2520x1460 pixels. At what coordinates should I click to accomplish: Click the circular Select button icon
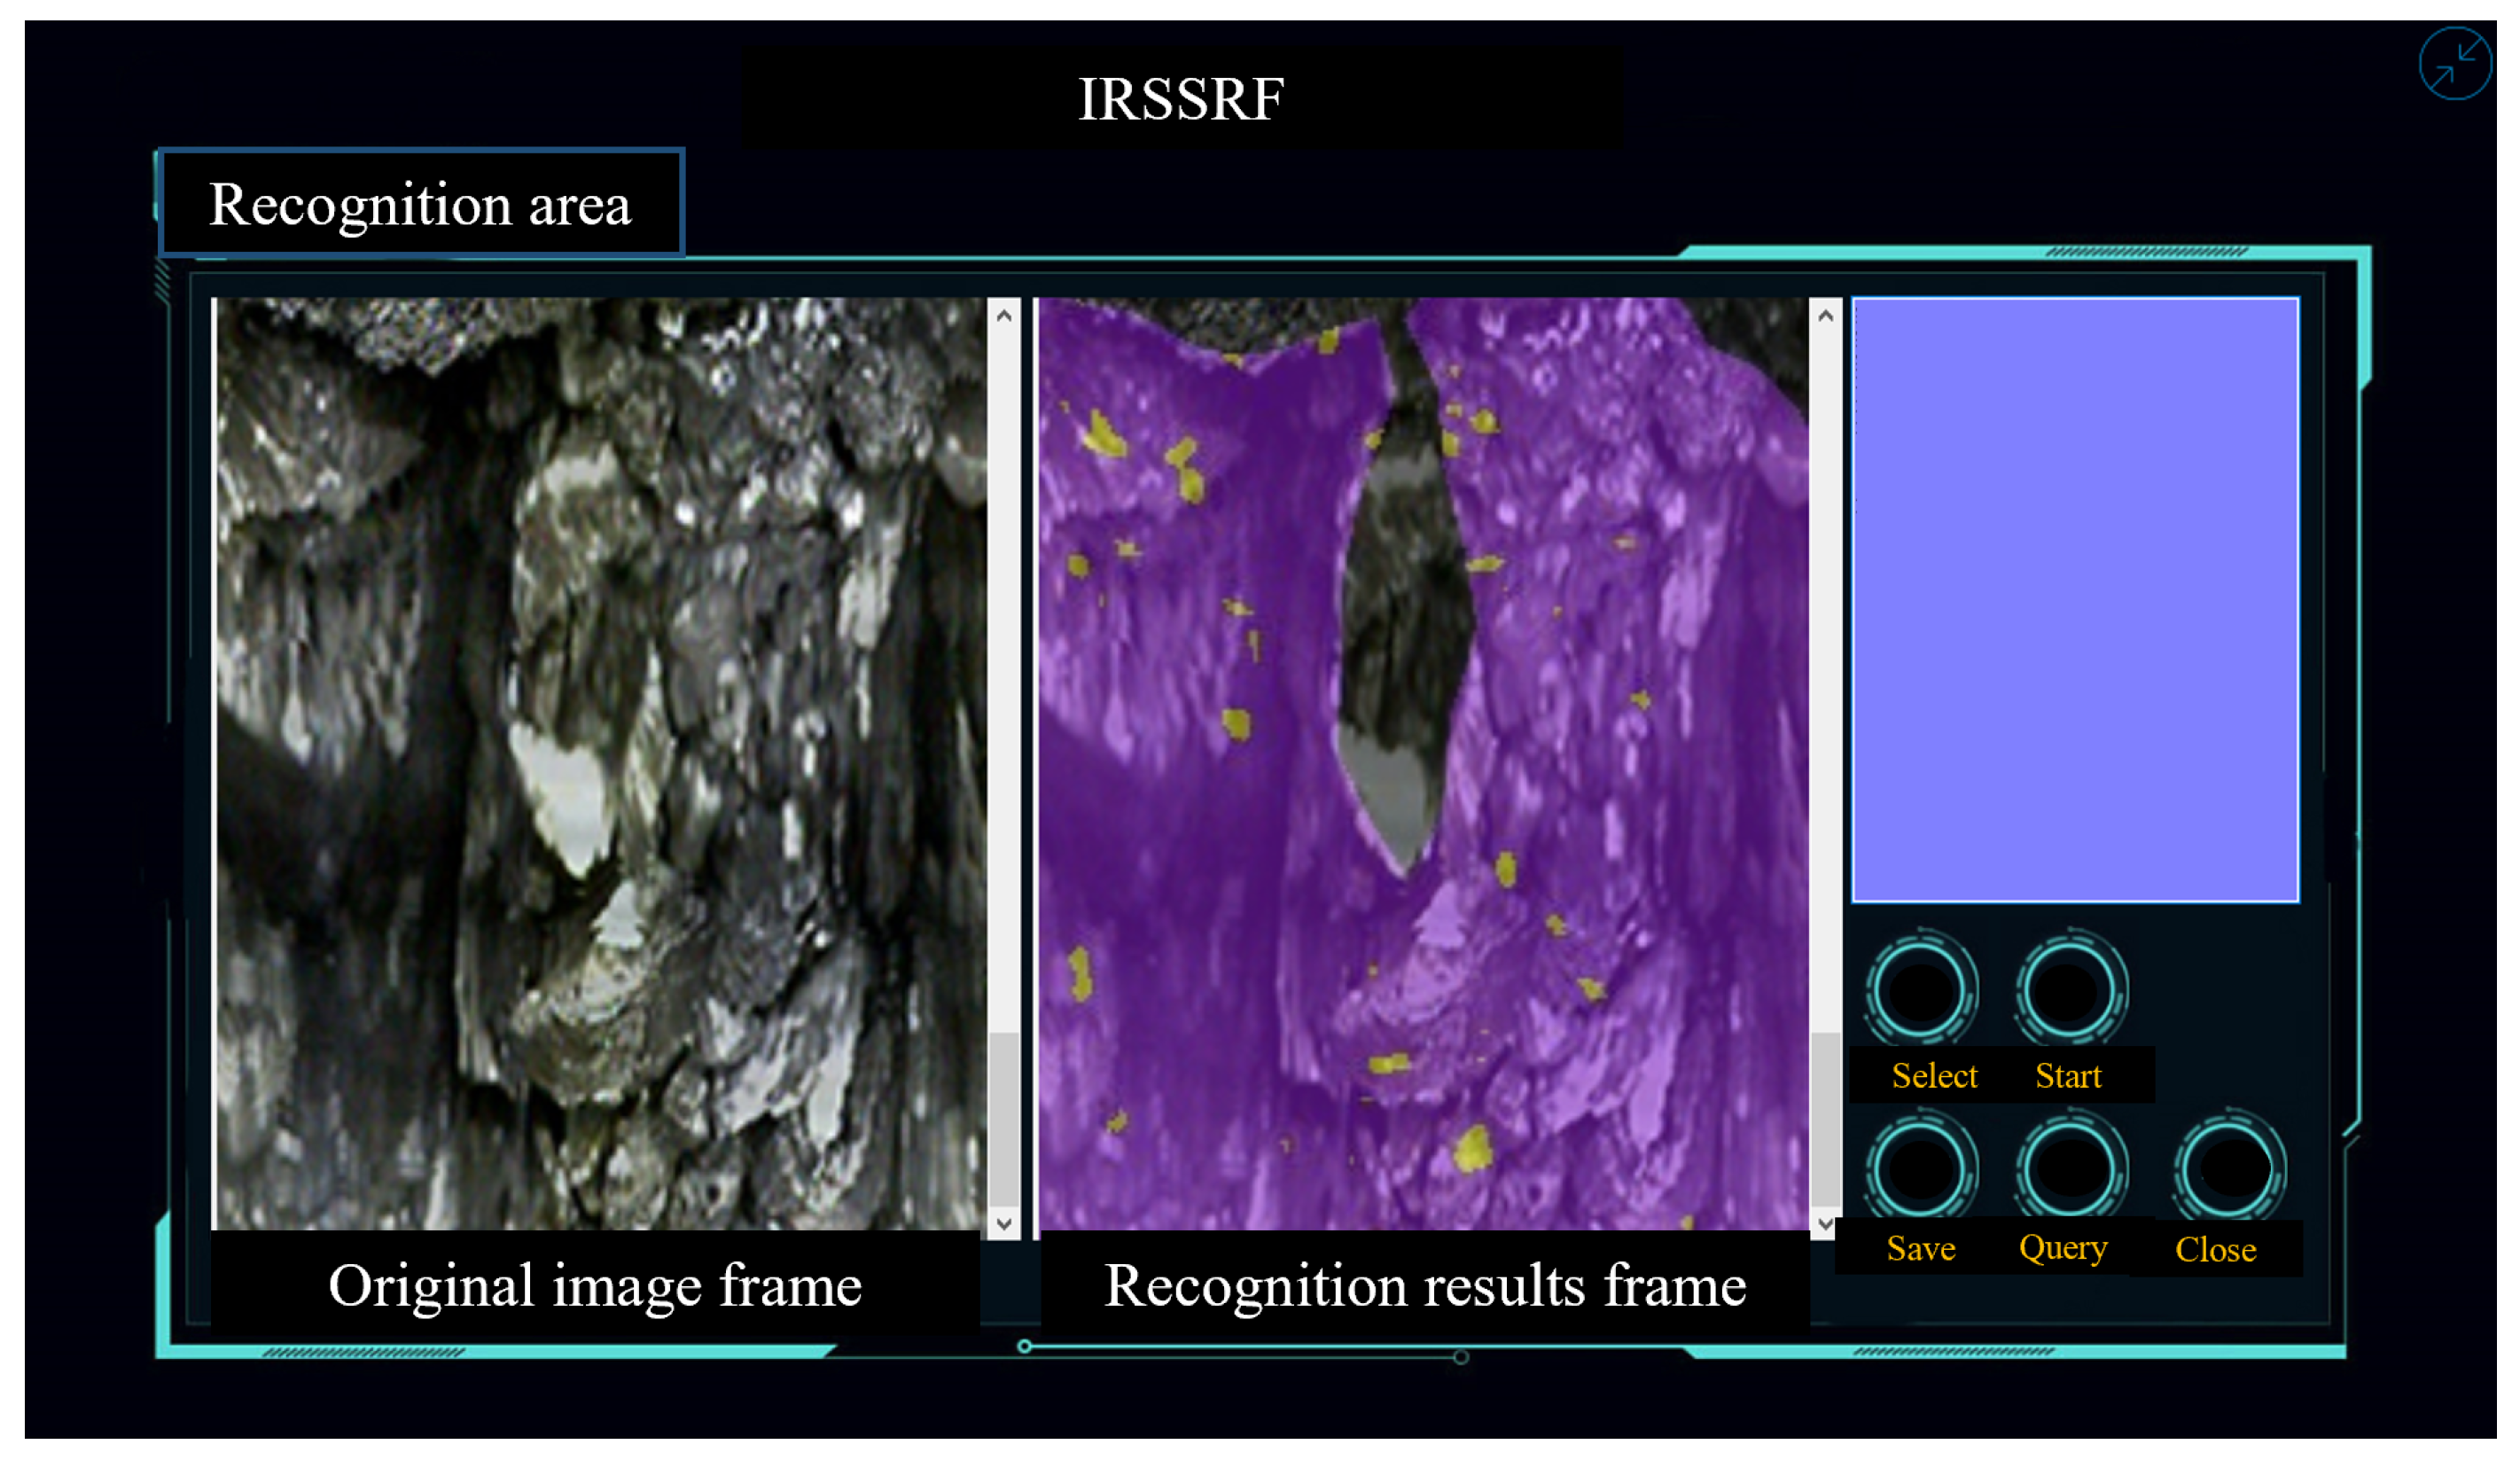(1921, 991)
